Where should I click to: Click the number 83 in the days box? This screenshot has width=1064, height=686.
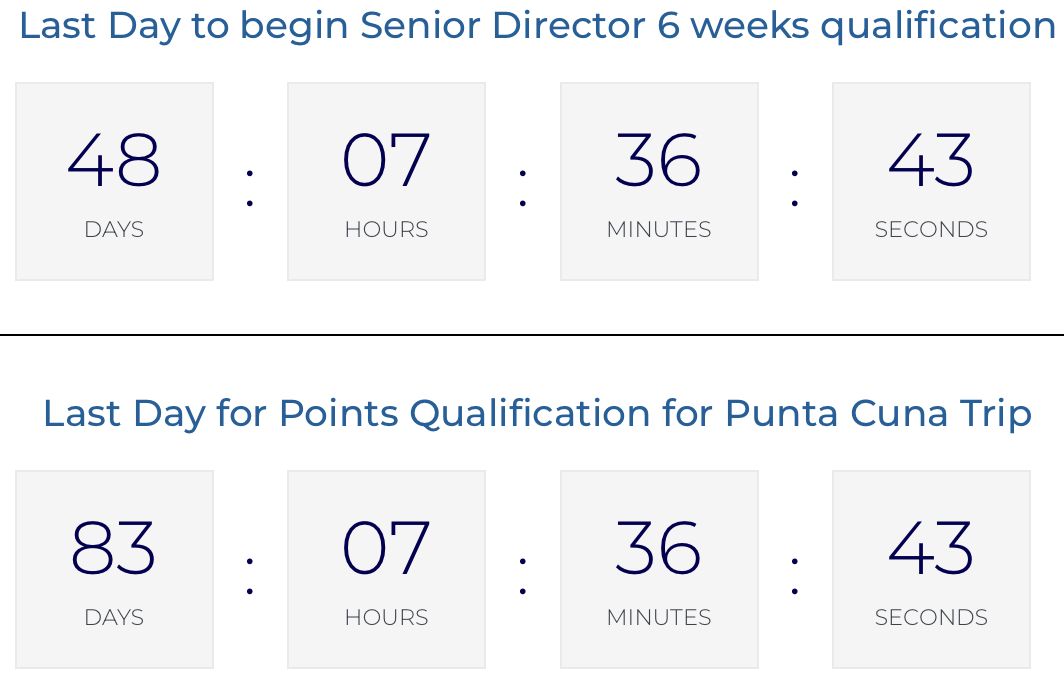(x=114, y=548)
